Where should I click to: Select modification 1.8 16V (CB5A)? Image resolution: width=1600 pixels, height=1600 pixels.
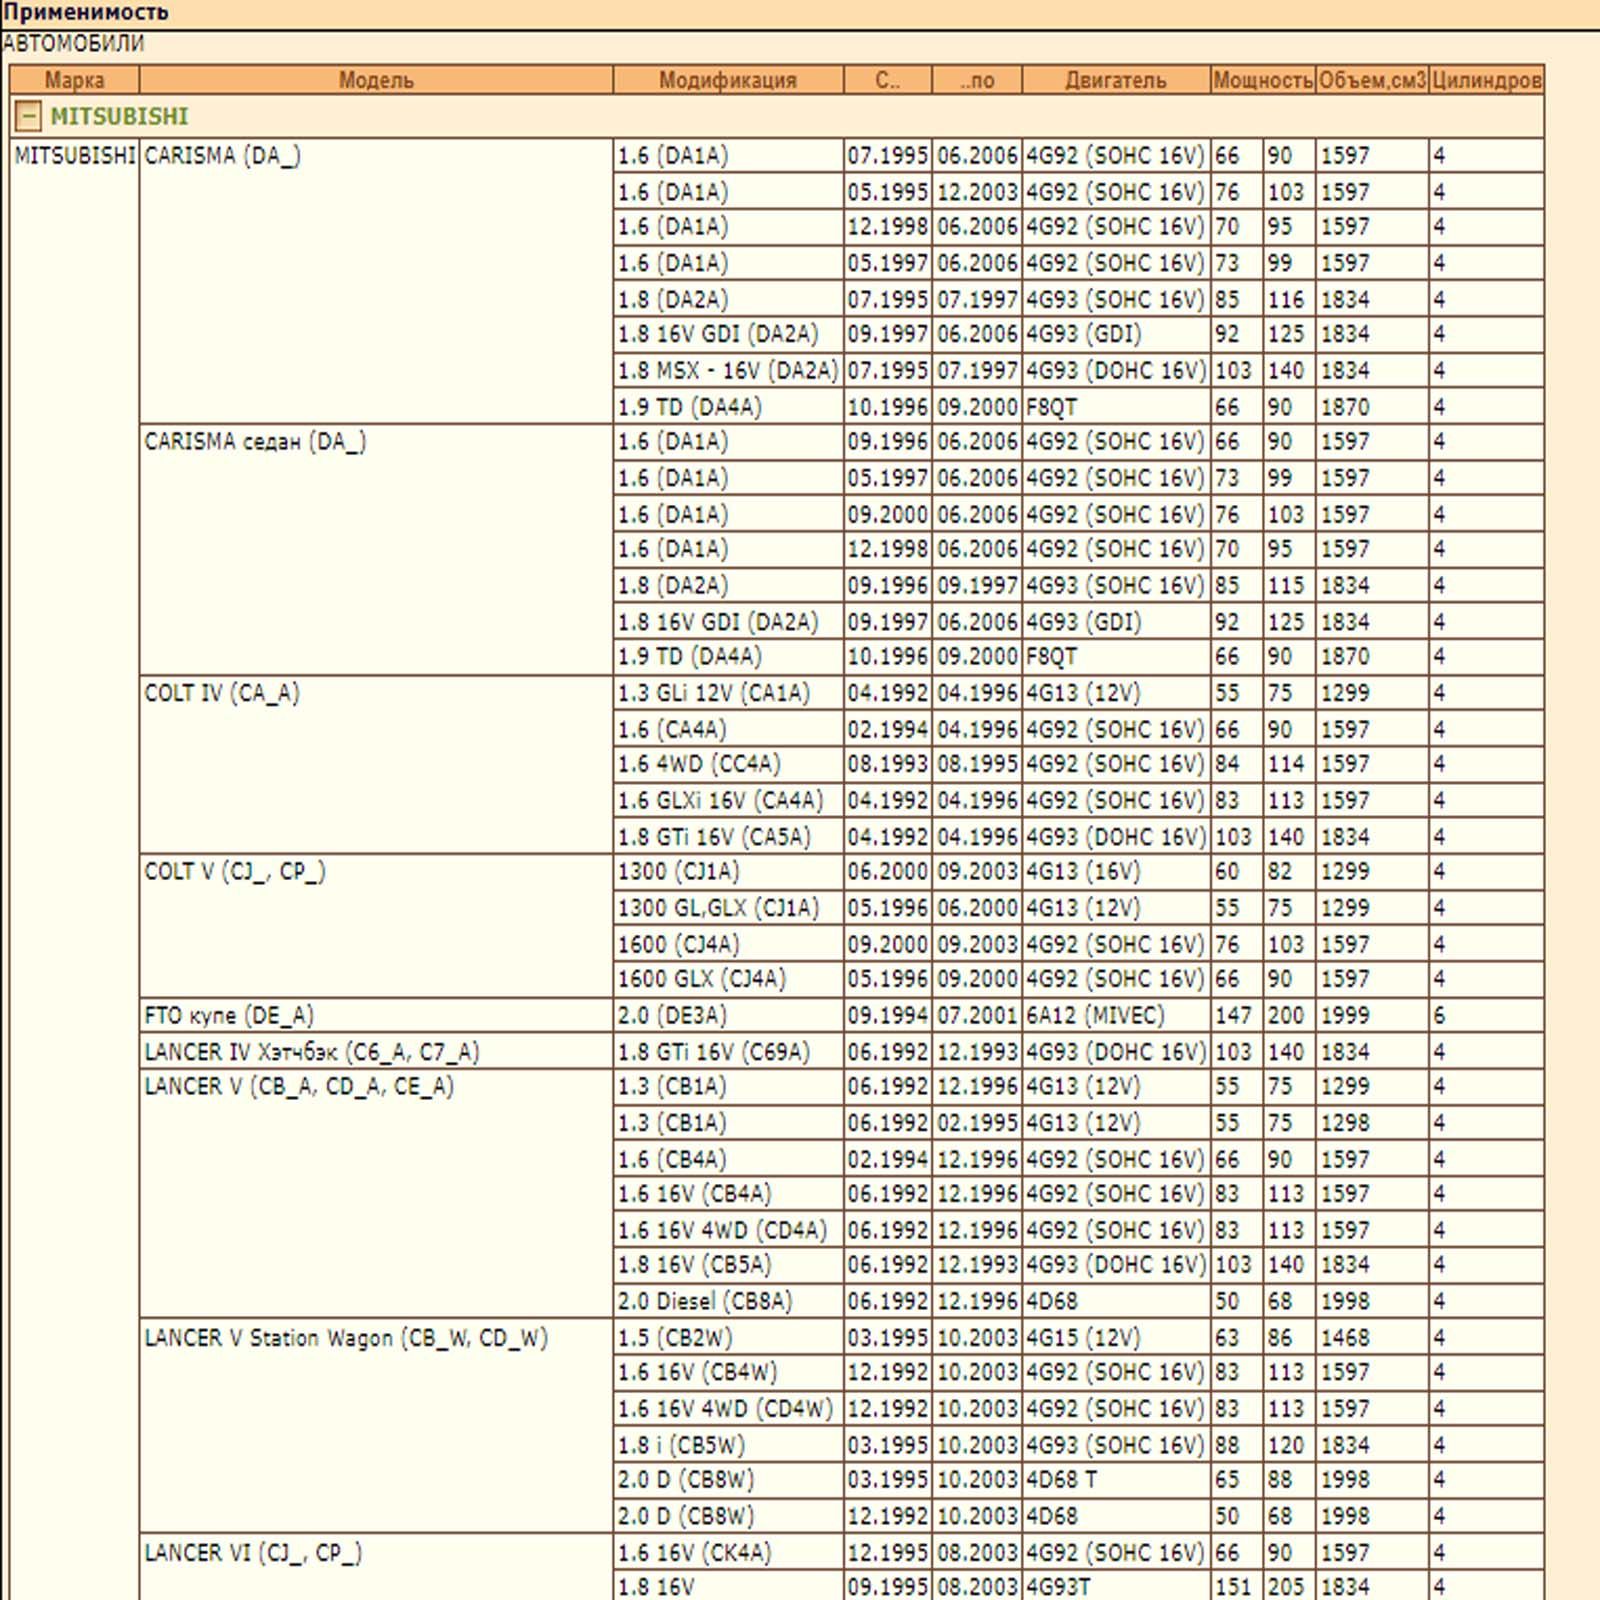tap(728, 1265)
